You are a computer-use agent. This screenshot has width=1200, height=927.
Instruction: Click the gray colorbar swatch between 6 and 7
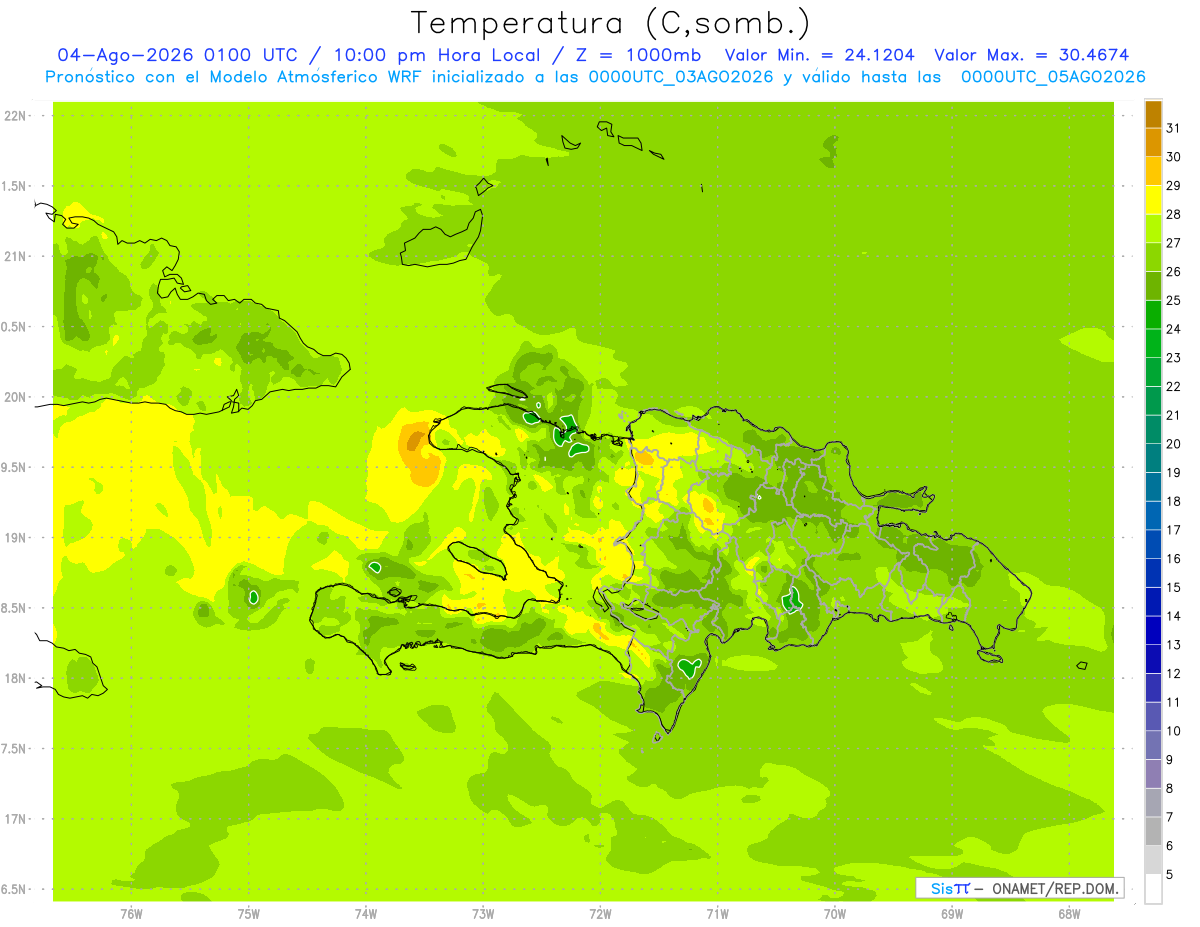pyautogui.click(x=1153, y=831)
